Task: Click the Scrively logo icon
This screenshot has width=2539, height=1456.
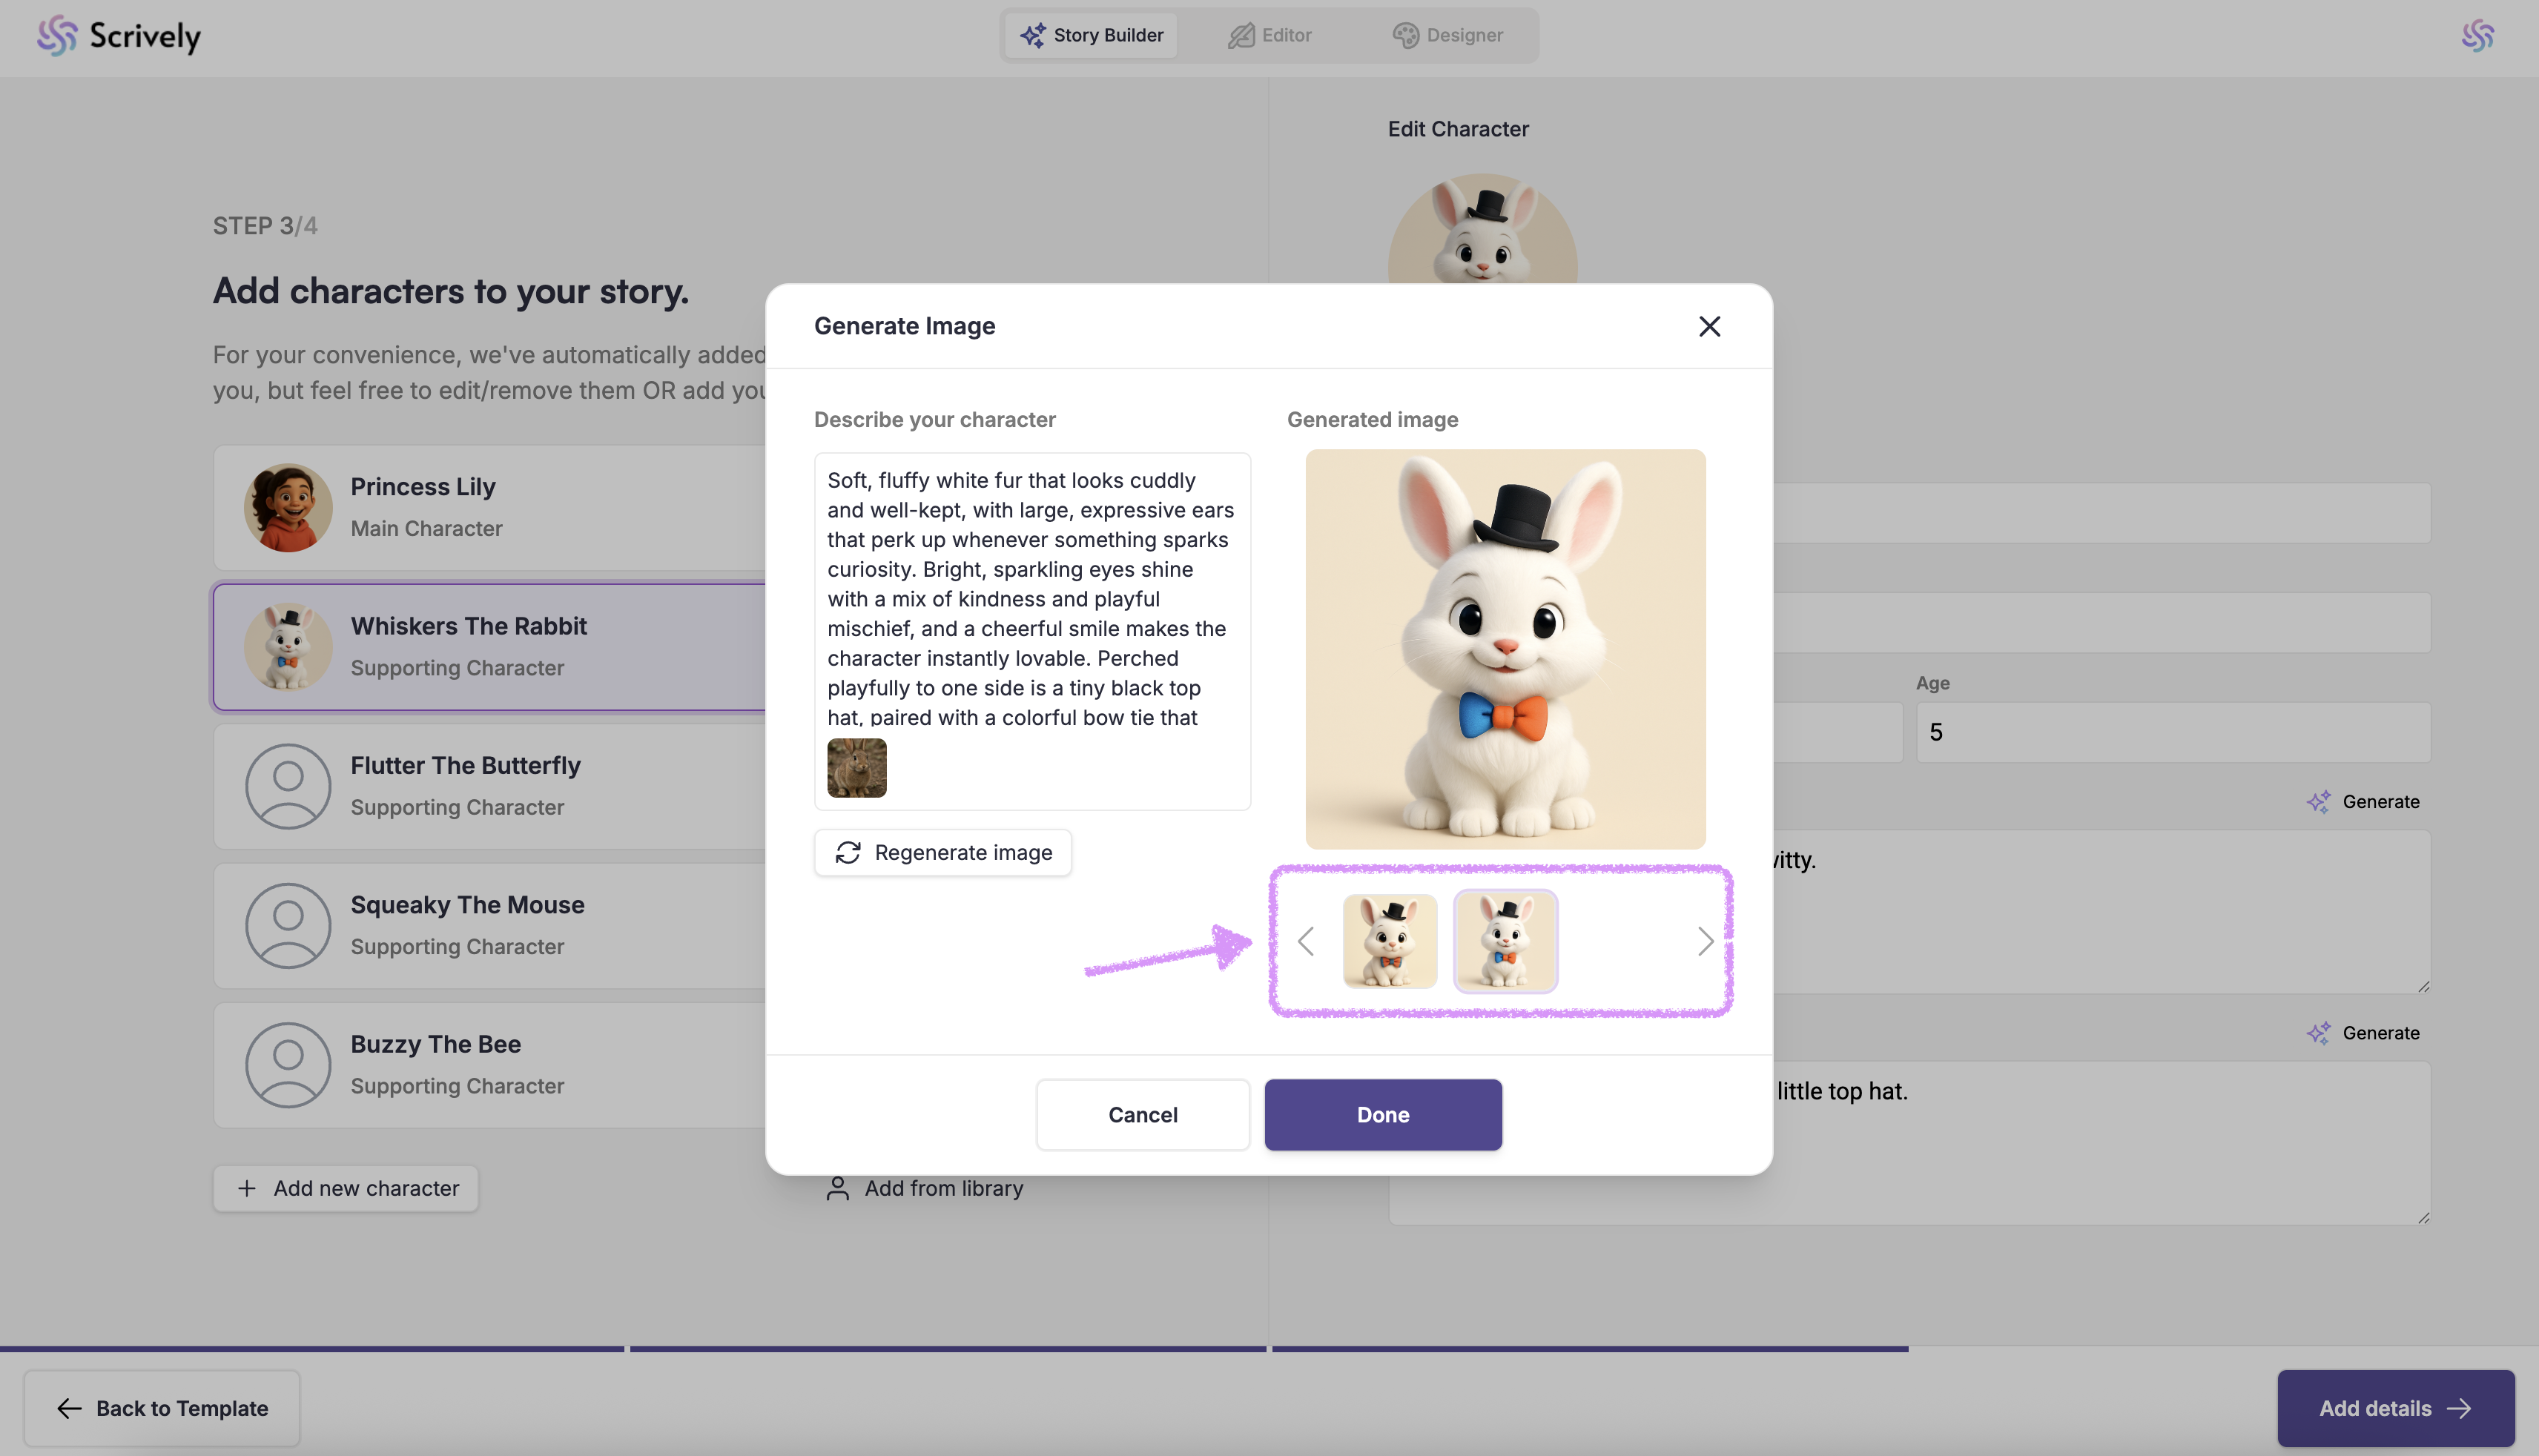Action: (57, 36)
